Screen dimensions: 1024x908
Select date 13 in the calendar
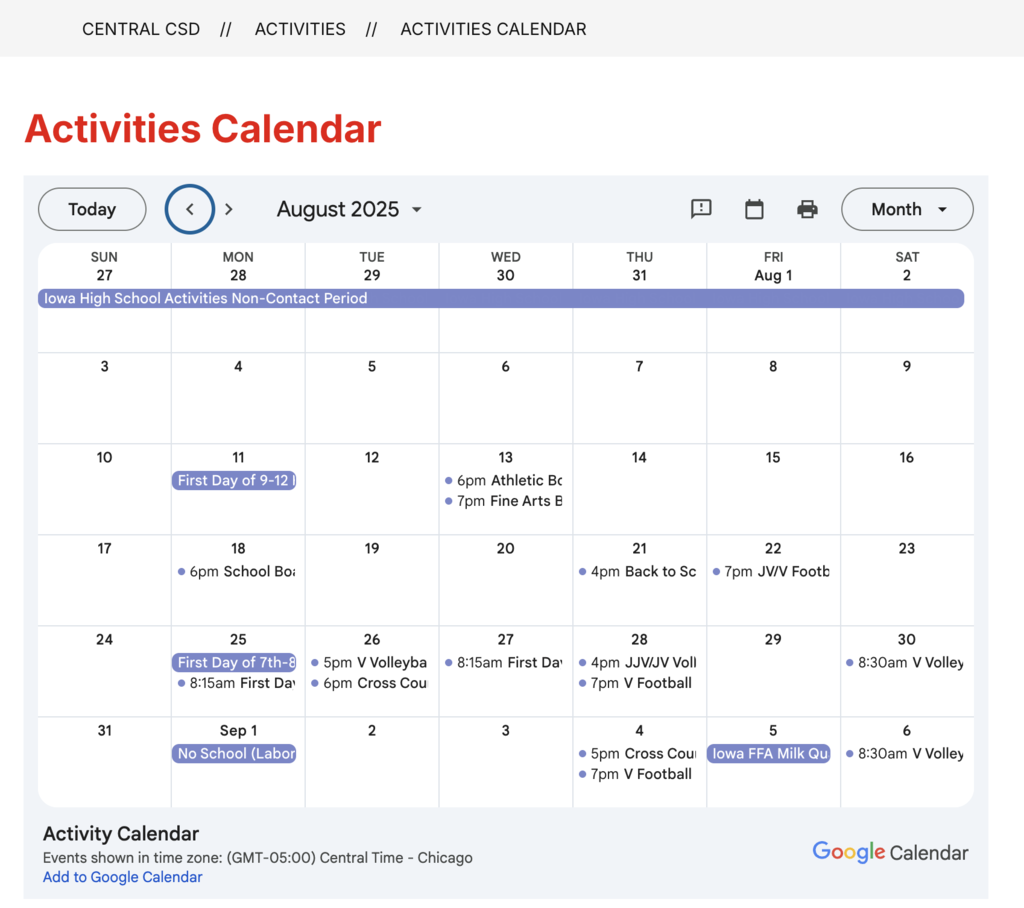pos(505,457)
